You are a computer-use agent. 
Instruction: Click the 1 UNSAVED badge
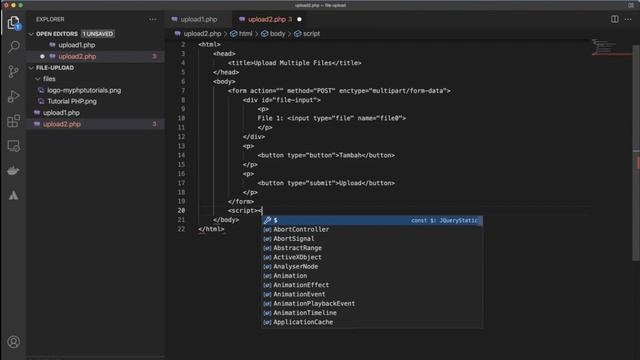(x=98, y=34)
